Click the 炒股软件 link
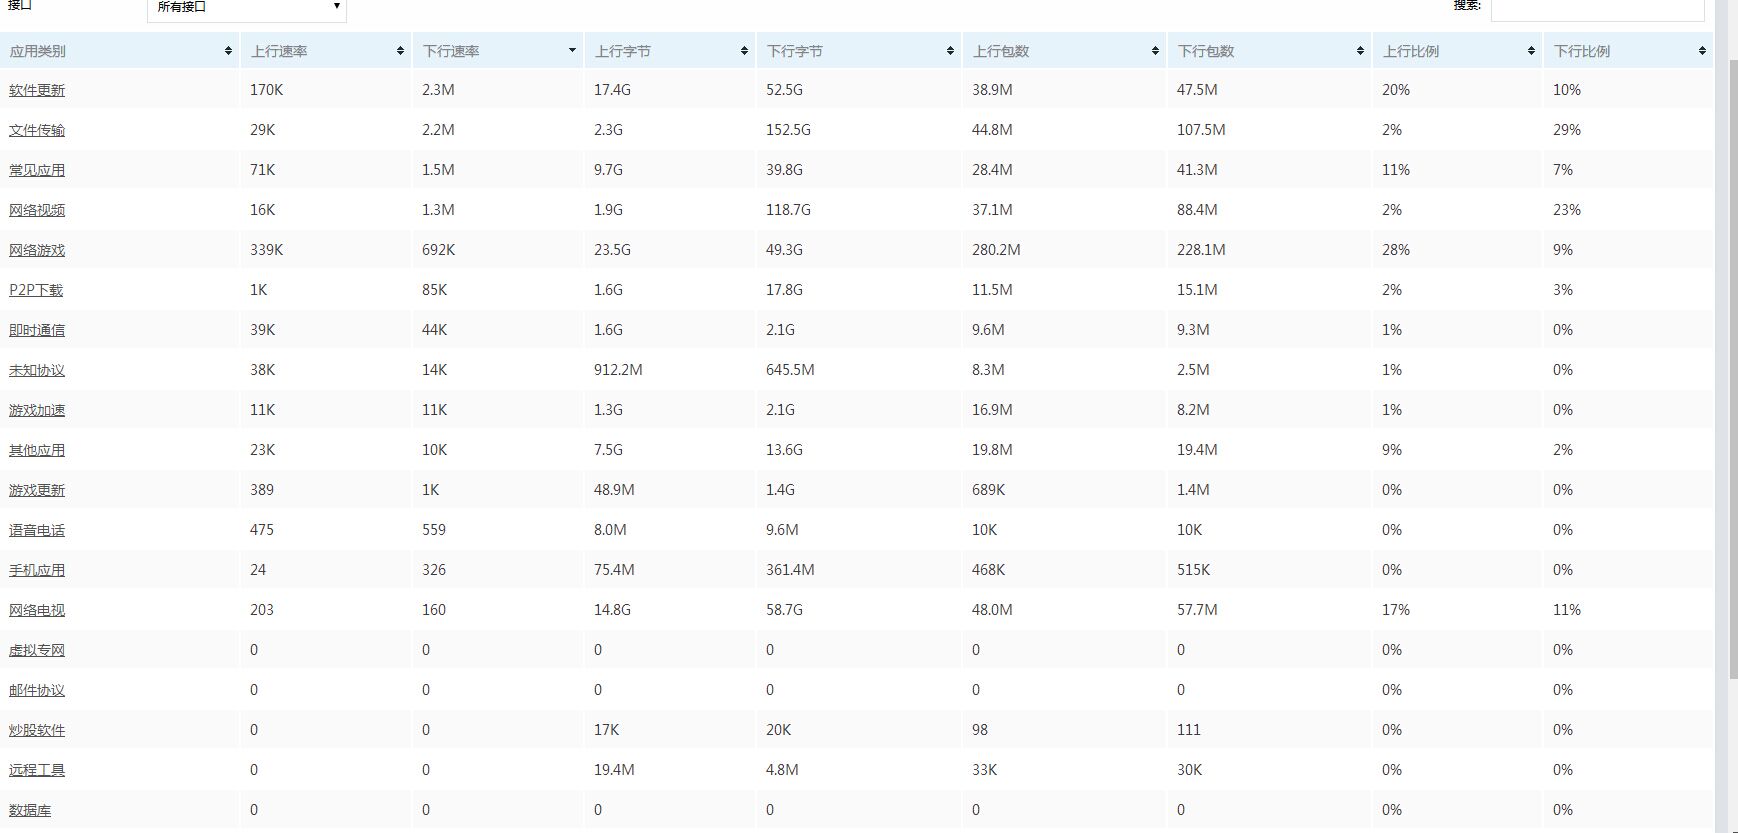The height and width of the screenshot is (833, 1738). [x=37, y=730]
